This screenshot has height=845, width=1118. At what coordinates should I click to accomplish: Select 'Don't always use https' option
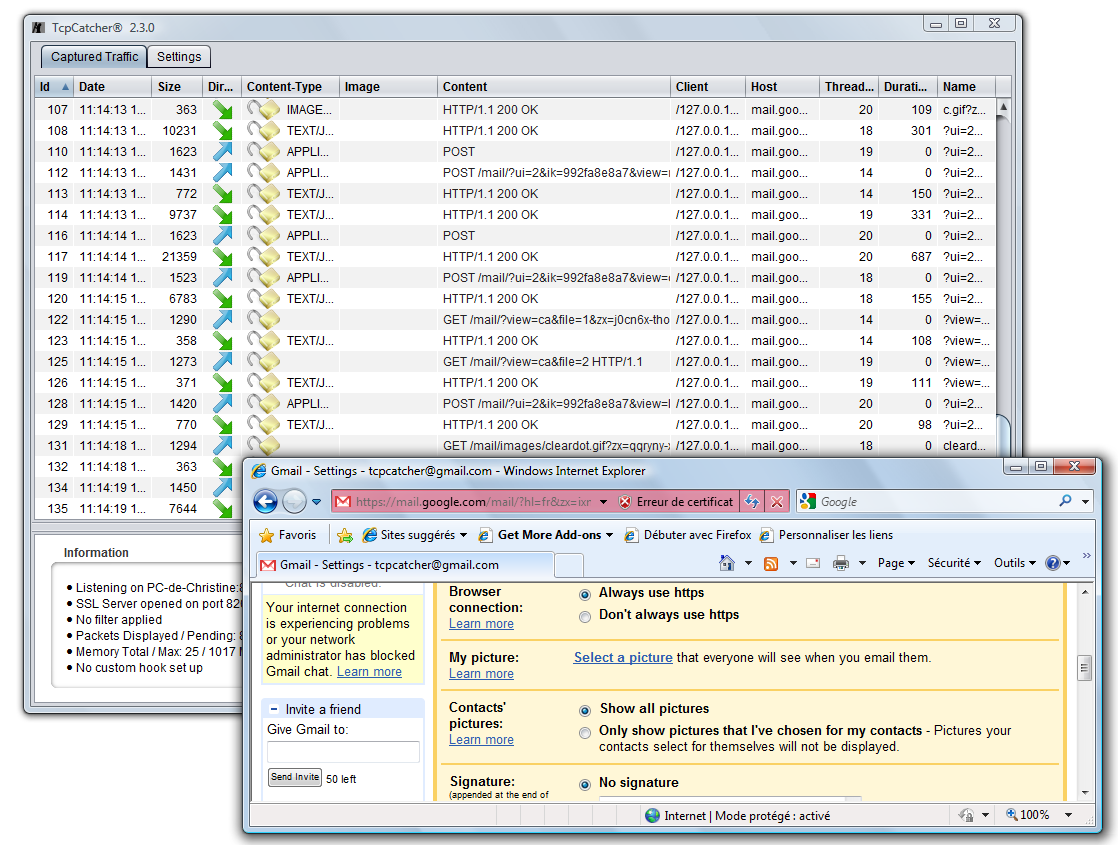[585, 616]
